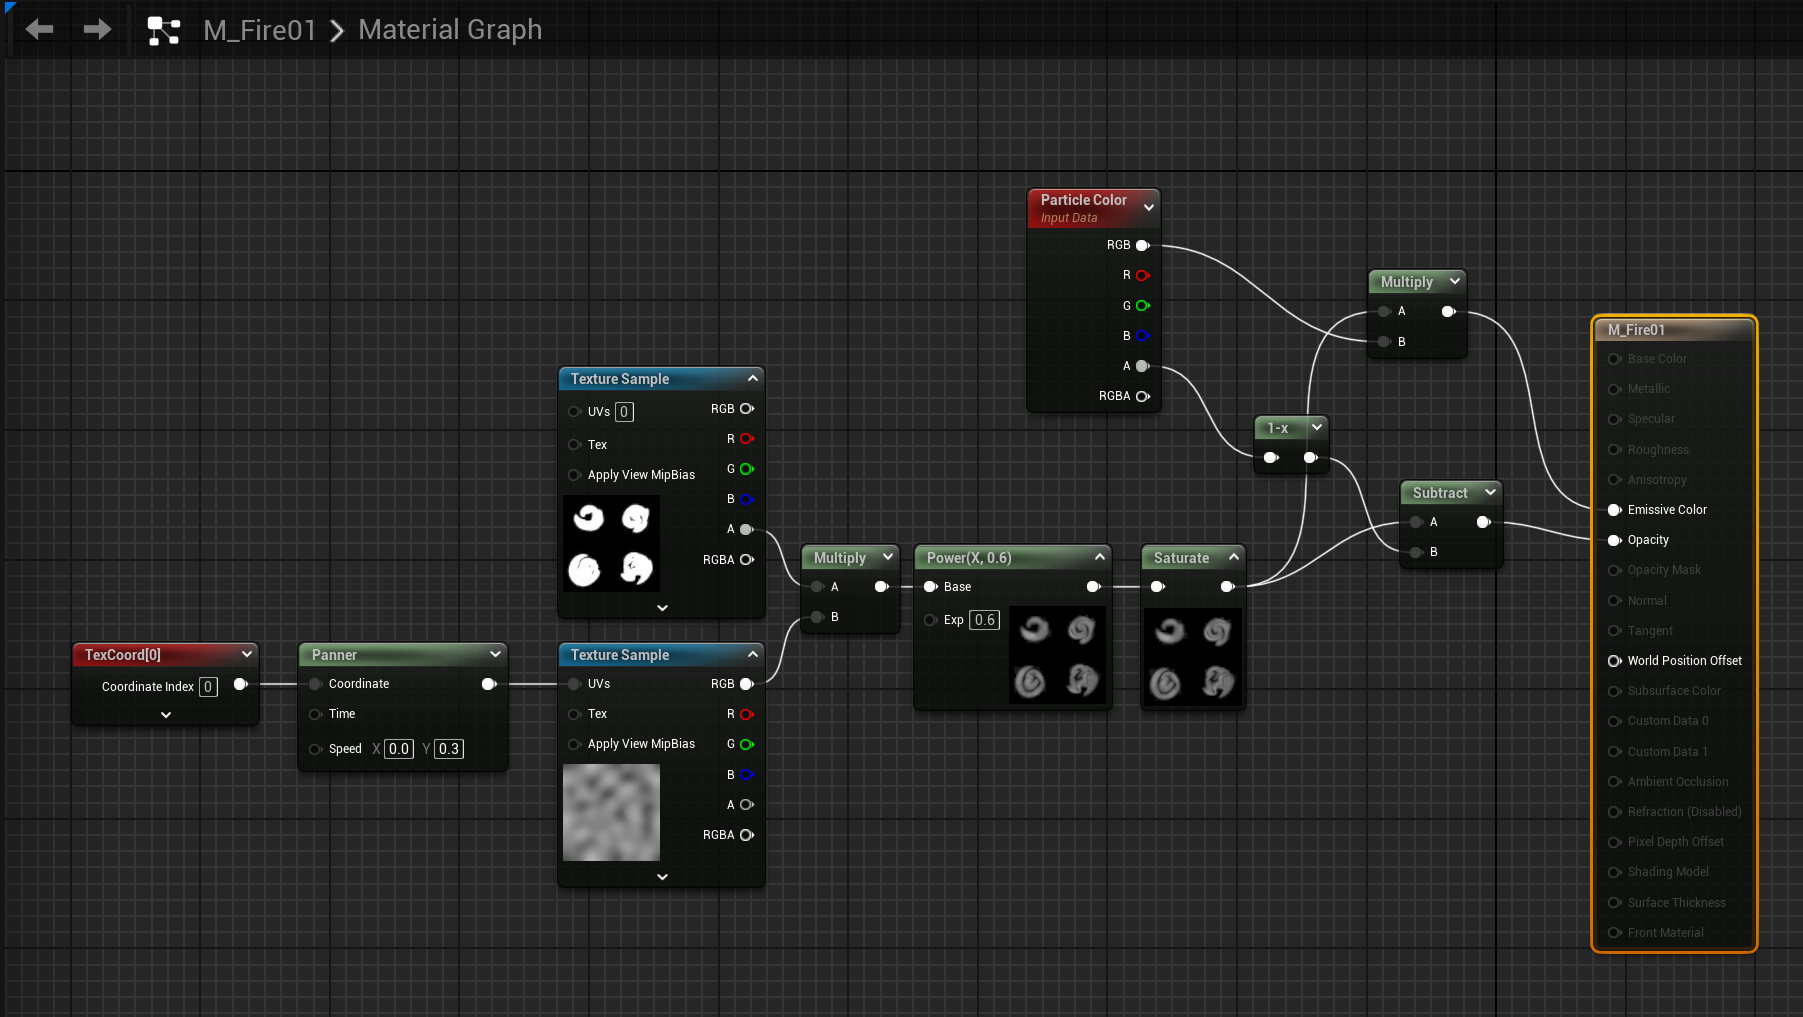
Task: Click the Panner Time input pin
Action: pyautogui.click(x=316, y=714)
